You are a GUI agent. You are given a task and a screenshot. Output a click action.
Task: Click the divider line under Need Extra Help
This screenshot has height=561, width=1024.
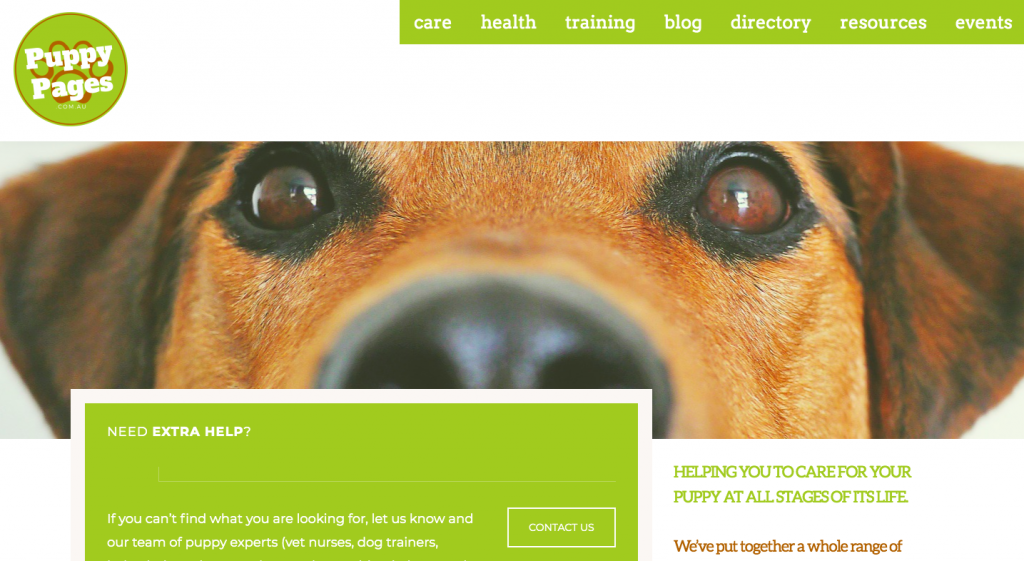pos(387,481)
